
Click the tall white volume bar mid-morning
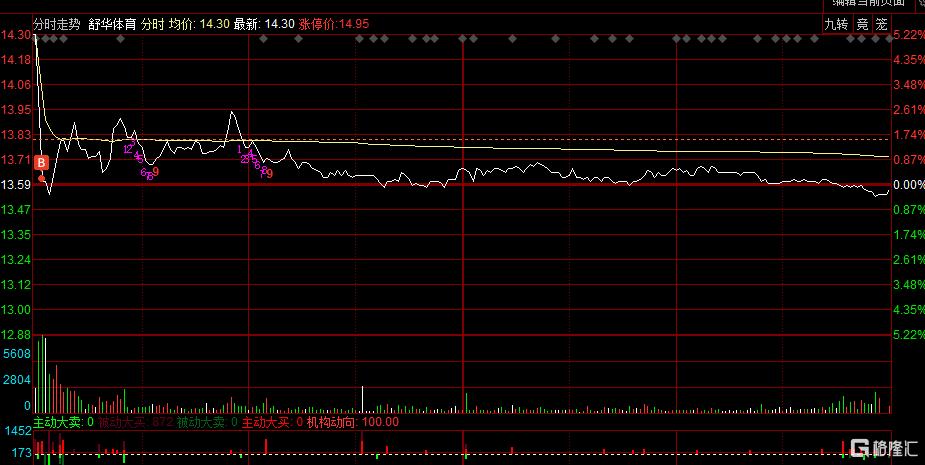point(362,399)
